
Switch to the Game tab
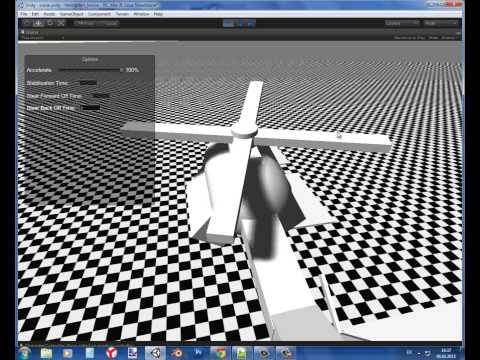click(x=32, y=32)
